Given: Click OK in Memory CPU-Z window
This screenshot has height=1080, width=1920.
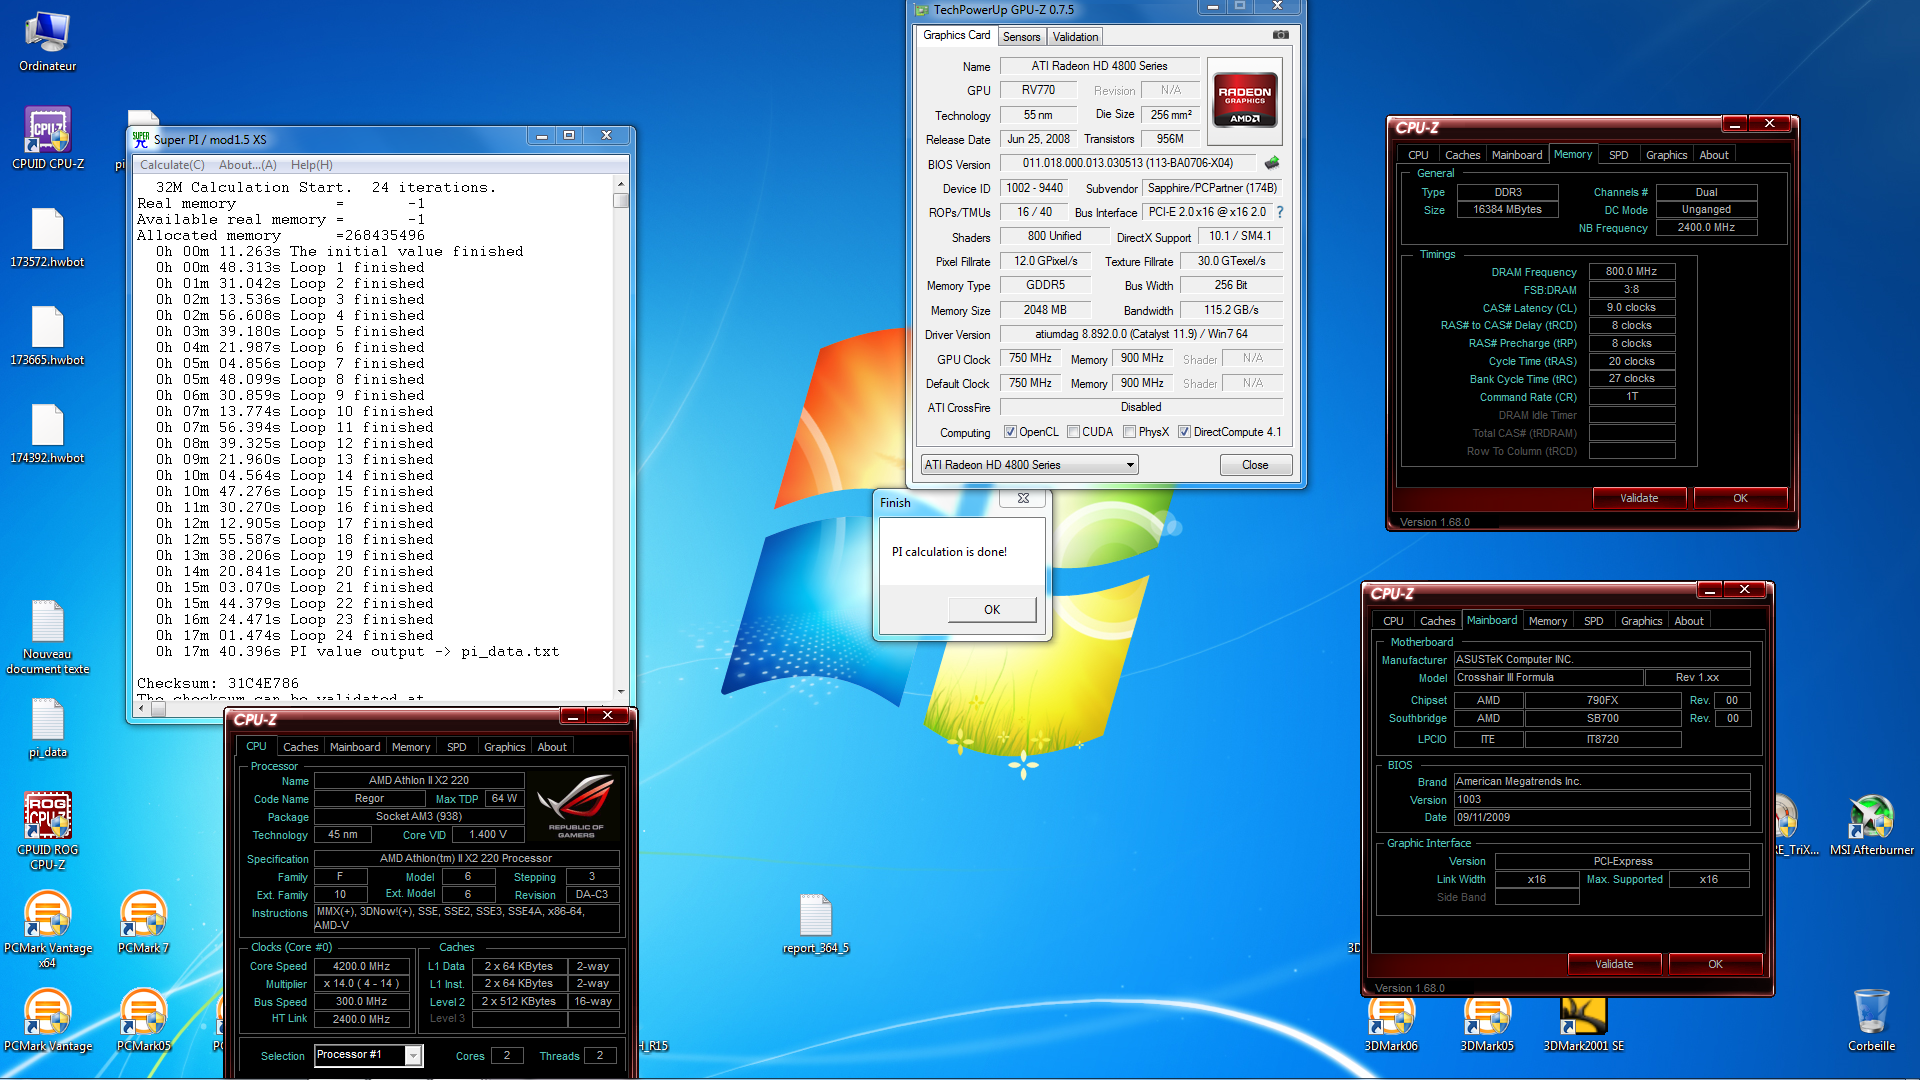Looking at the screenshot, I should click(x=1740, y=498).
